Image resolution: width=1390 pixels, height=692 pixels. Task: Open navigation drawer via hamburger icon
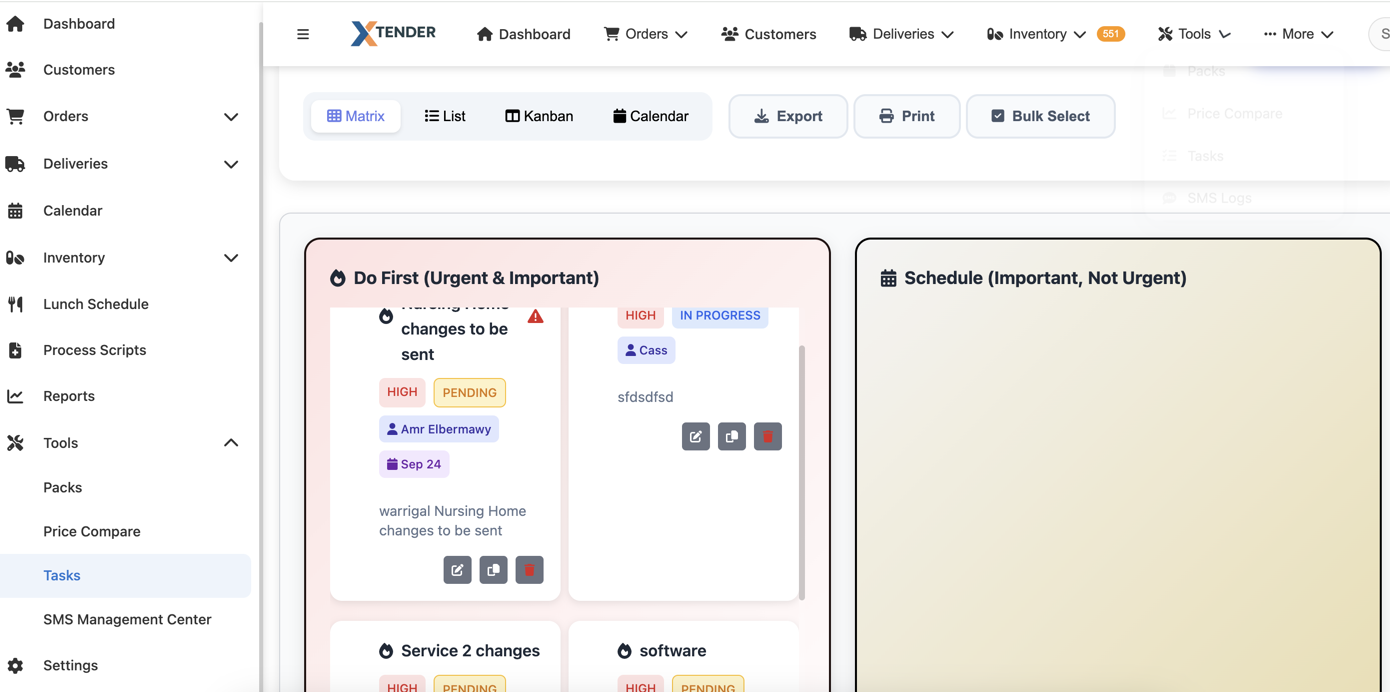[x=303, y=33]
